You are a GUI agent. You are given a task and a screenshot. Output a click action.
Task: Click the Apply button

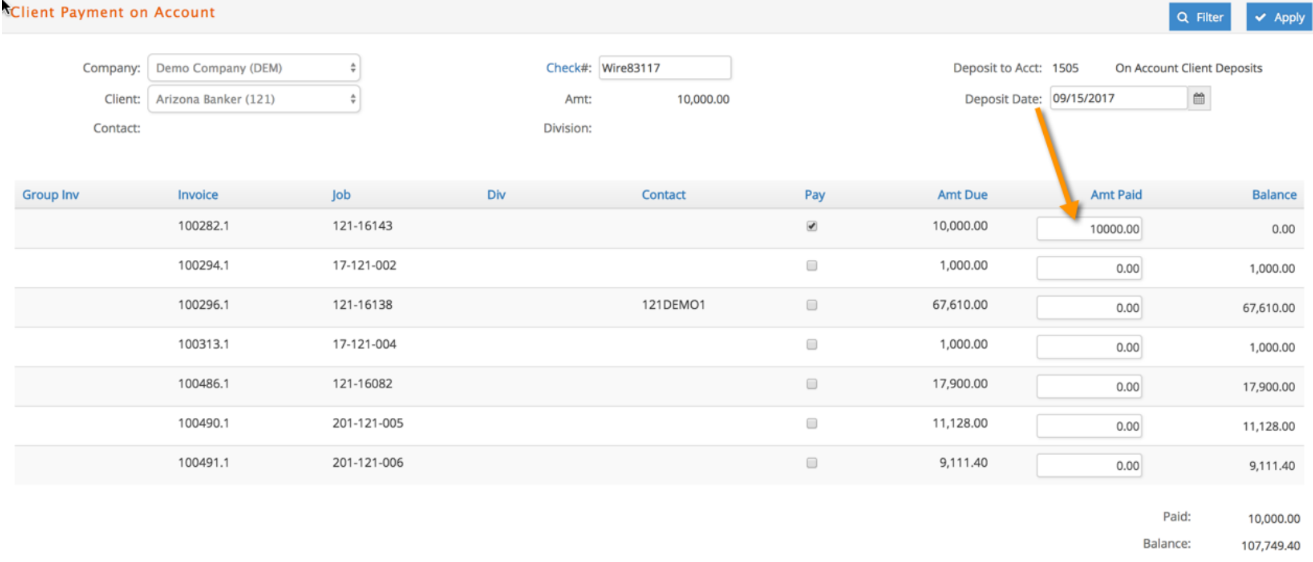[x=1279, y=17]
